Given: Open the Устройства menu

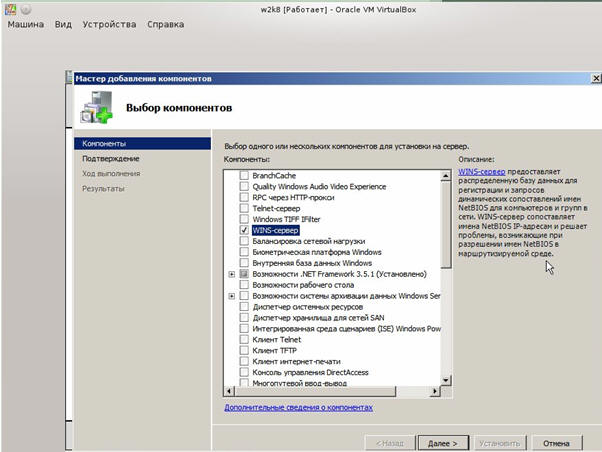Looking at the screenshot, I should coord(109,25).
